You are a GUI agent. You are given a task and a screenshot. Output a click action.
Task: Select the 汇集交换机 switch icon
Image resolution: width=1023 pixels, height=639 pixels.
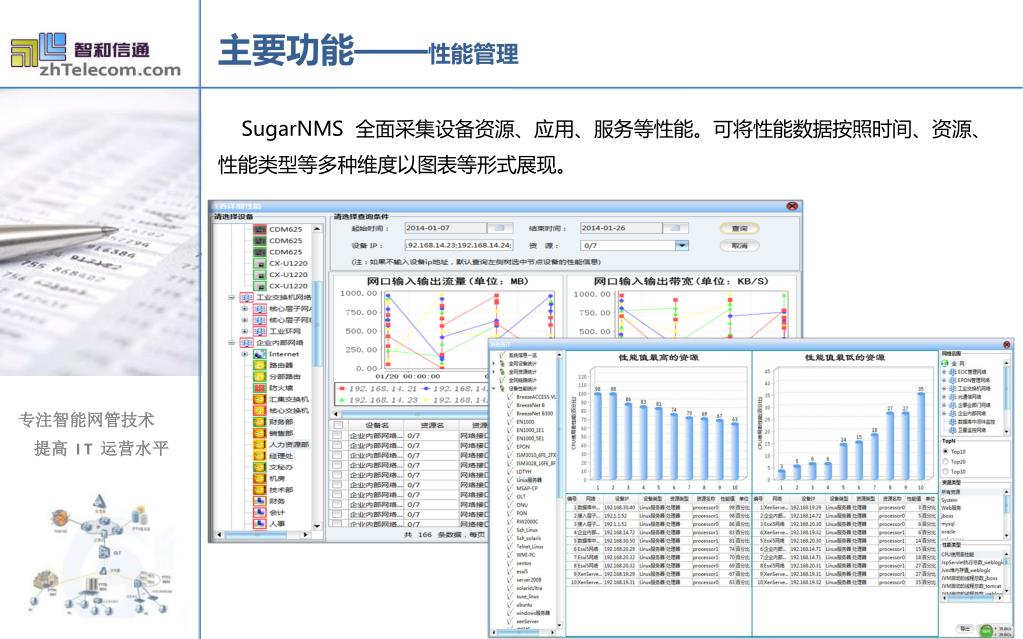coord(260,399)
